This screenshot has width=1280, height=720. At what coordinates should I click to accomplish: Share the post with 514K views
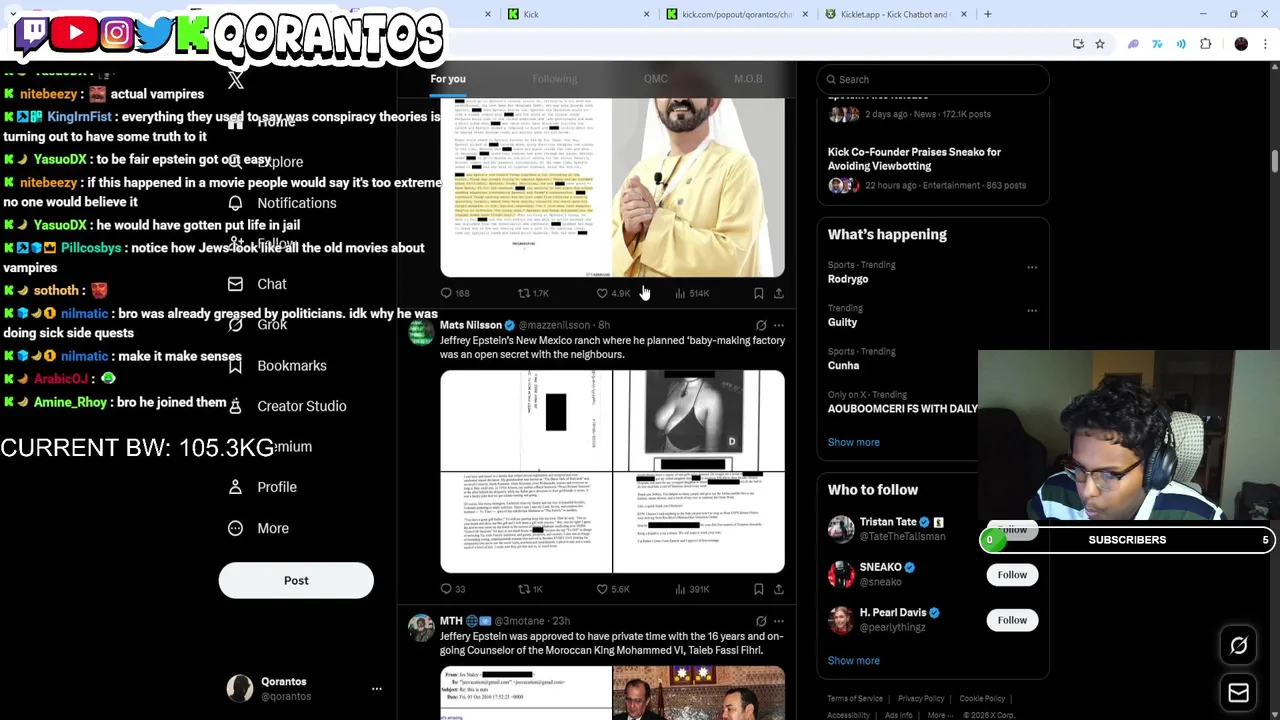[x=779, y=293]
